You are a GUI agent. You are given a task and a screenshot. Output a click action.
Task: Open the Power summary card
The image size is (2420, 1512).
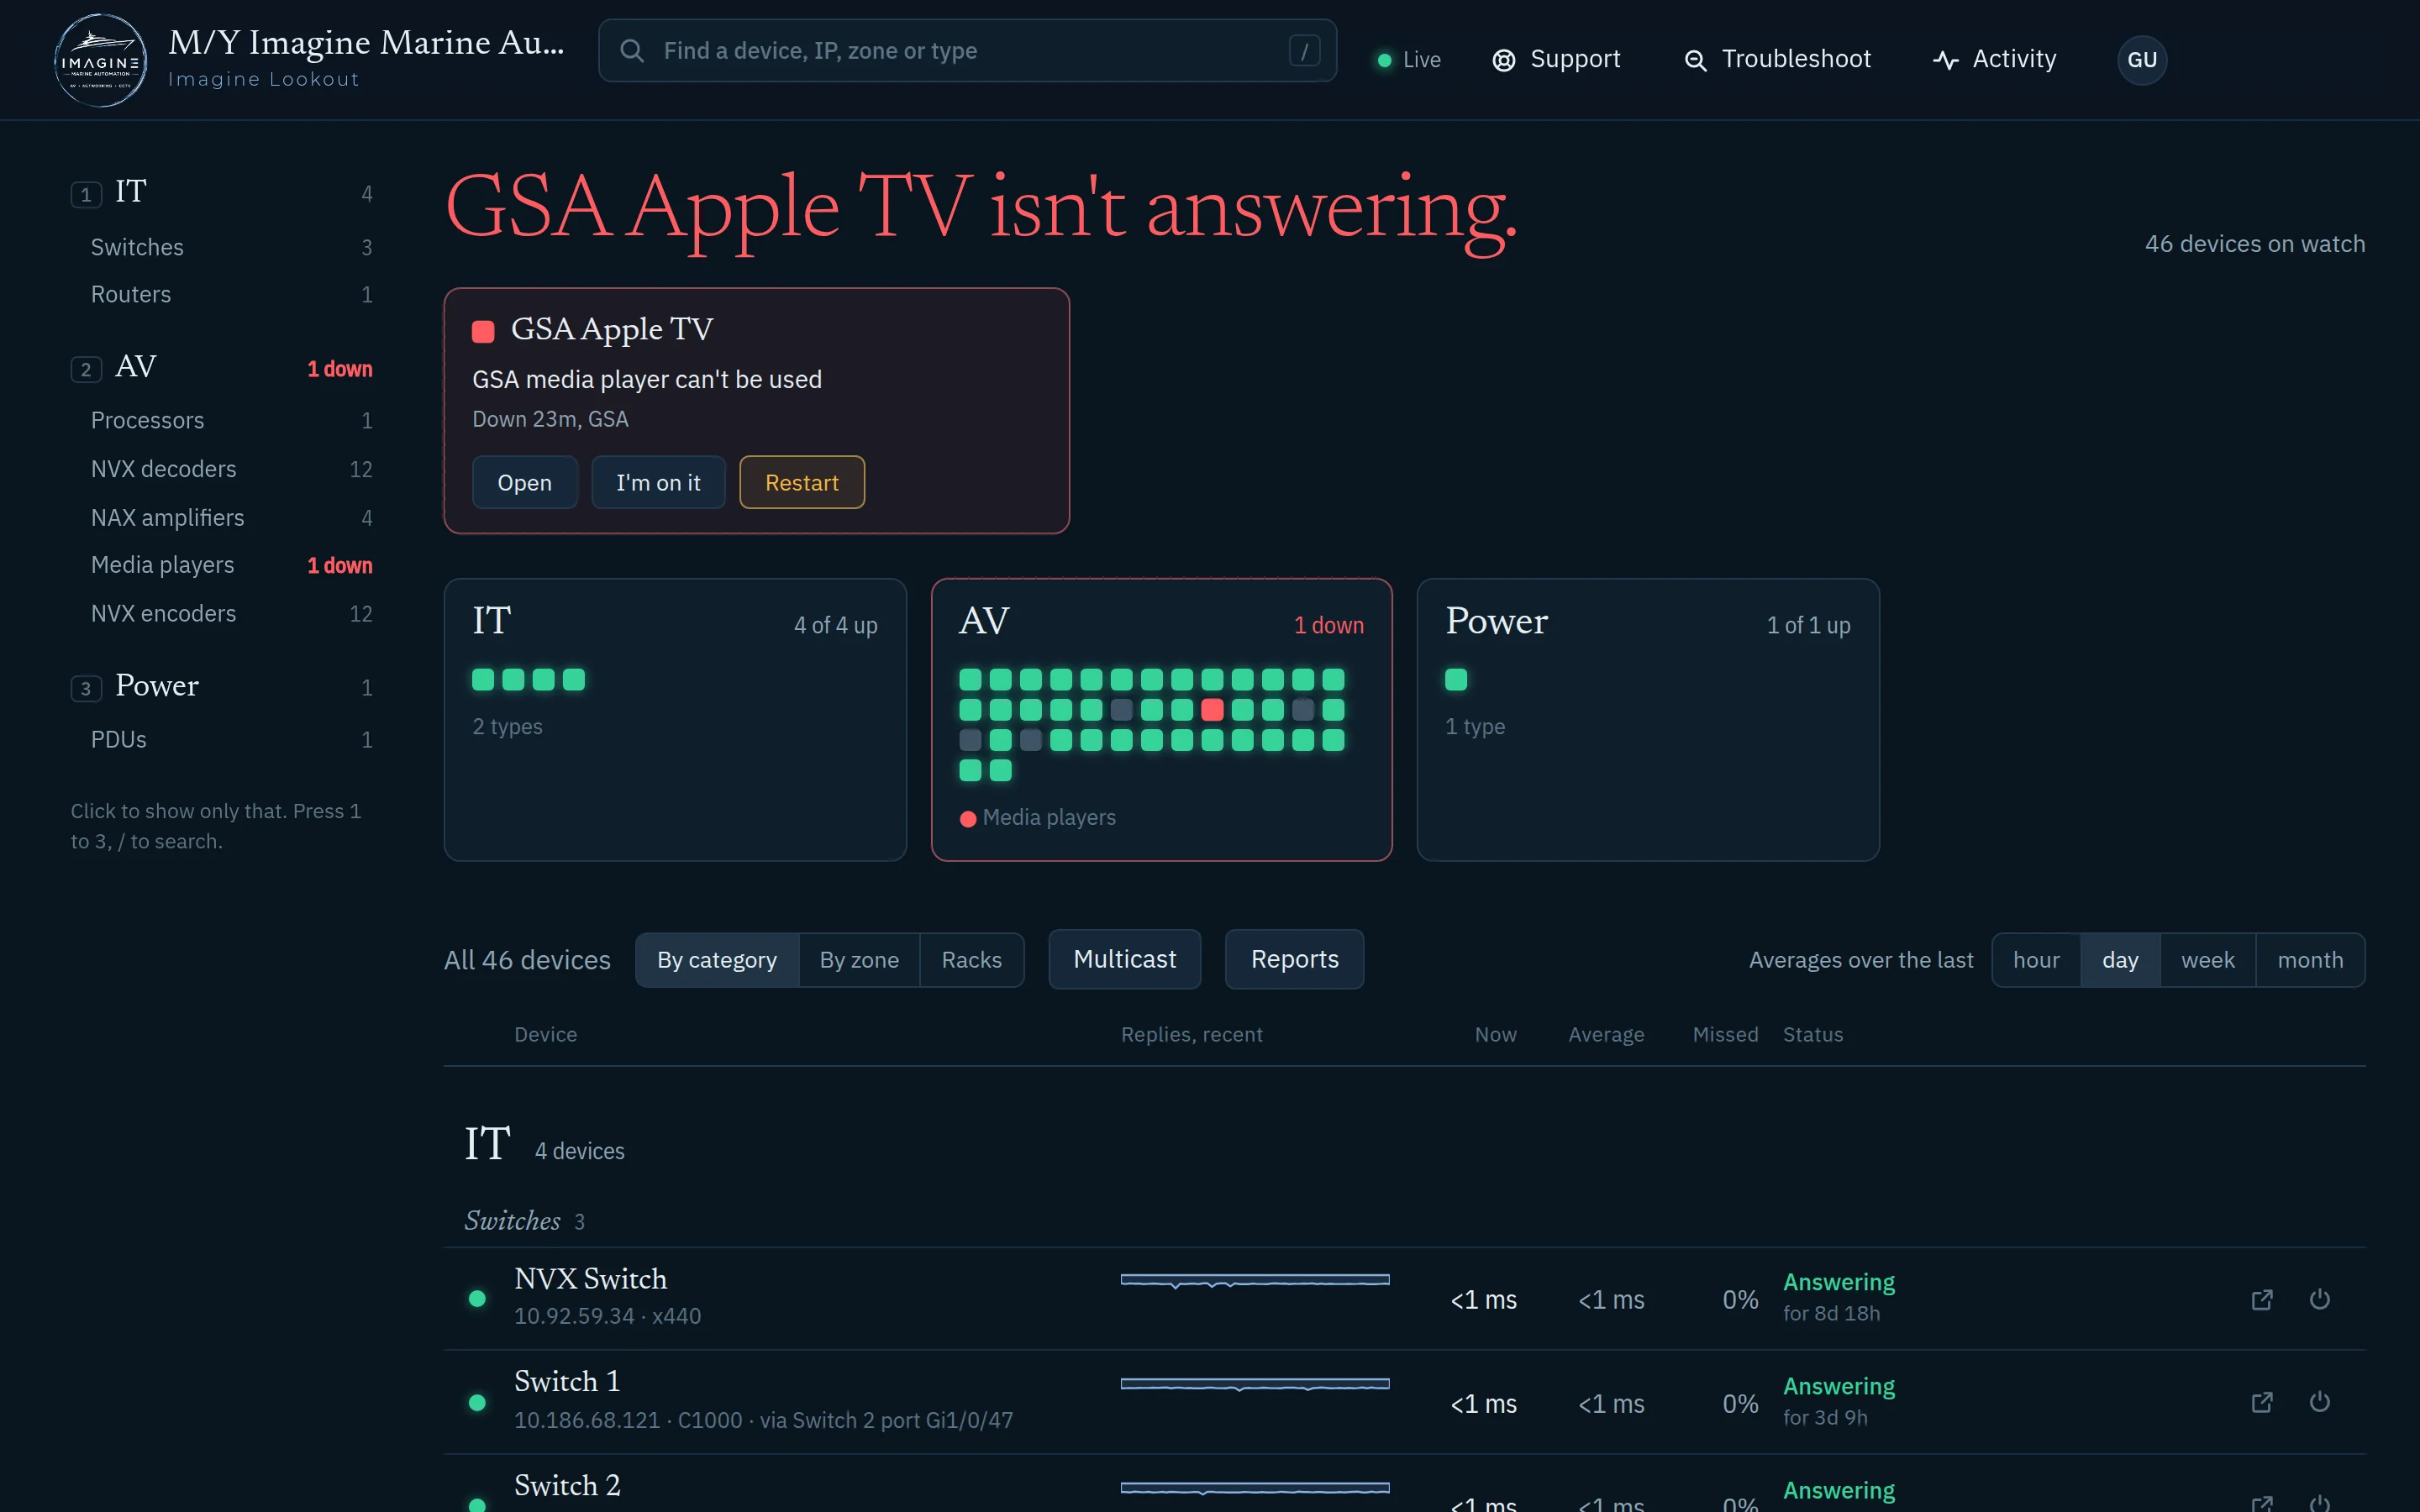click(x=1648, y=719)
